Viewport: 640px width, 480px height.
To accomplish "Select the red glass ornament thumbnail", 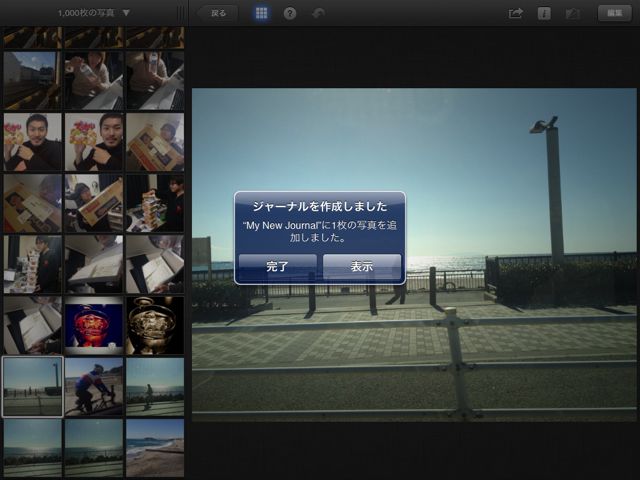I will (x=94, y=325).
